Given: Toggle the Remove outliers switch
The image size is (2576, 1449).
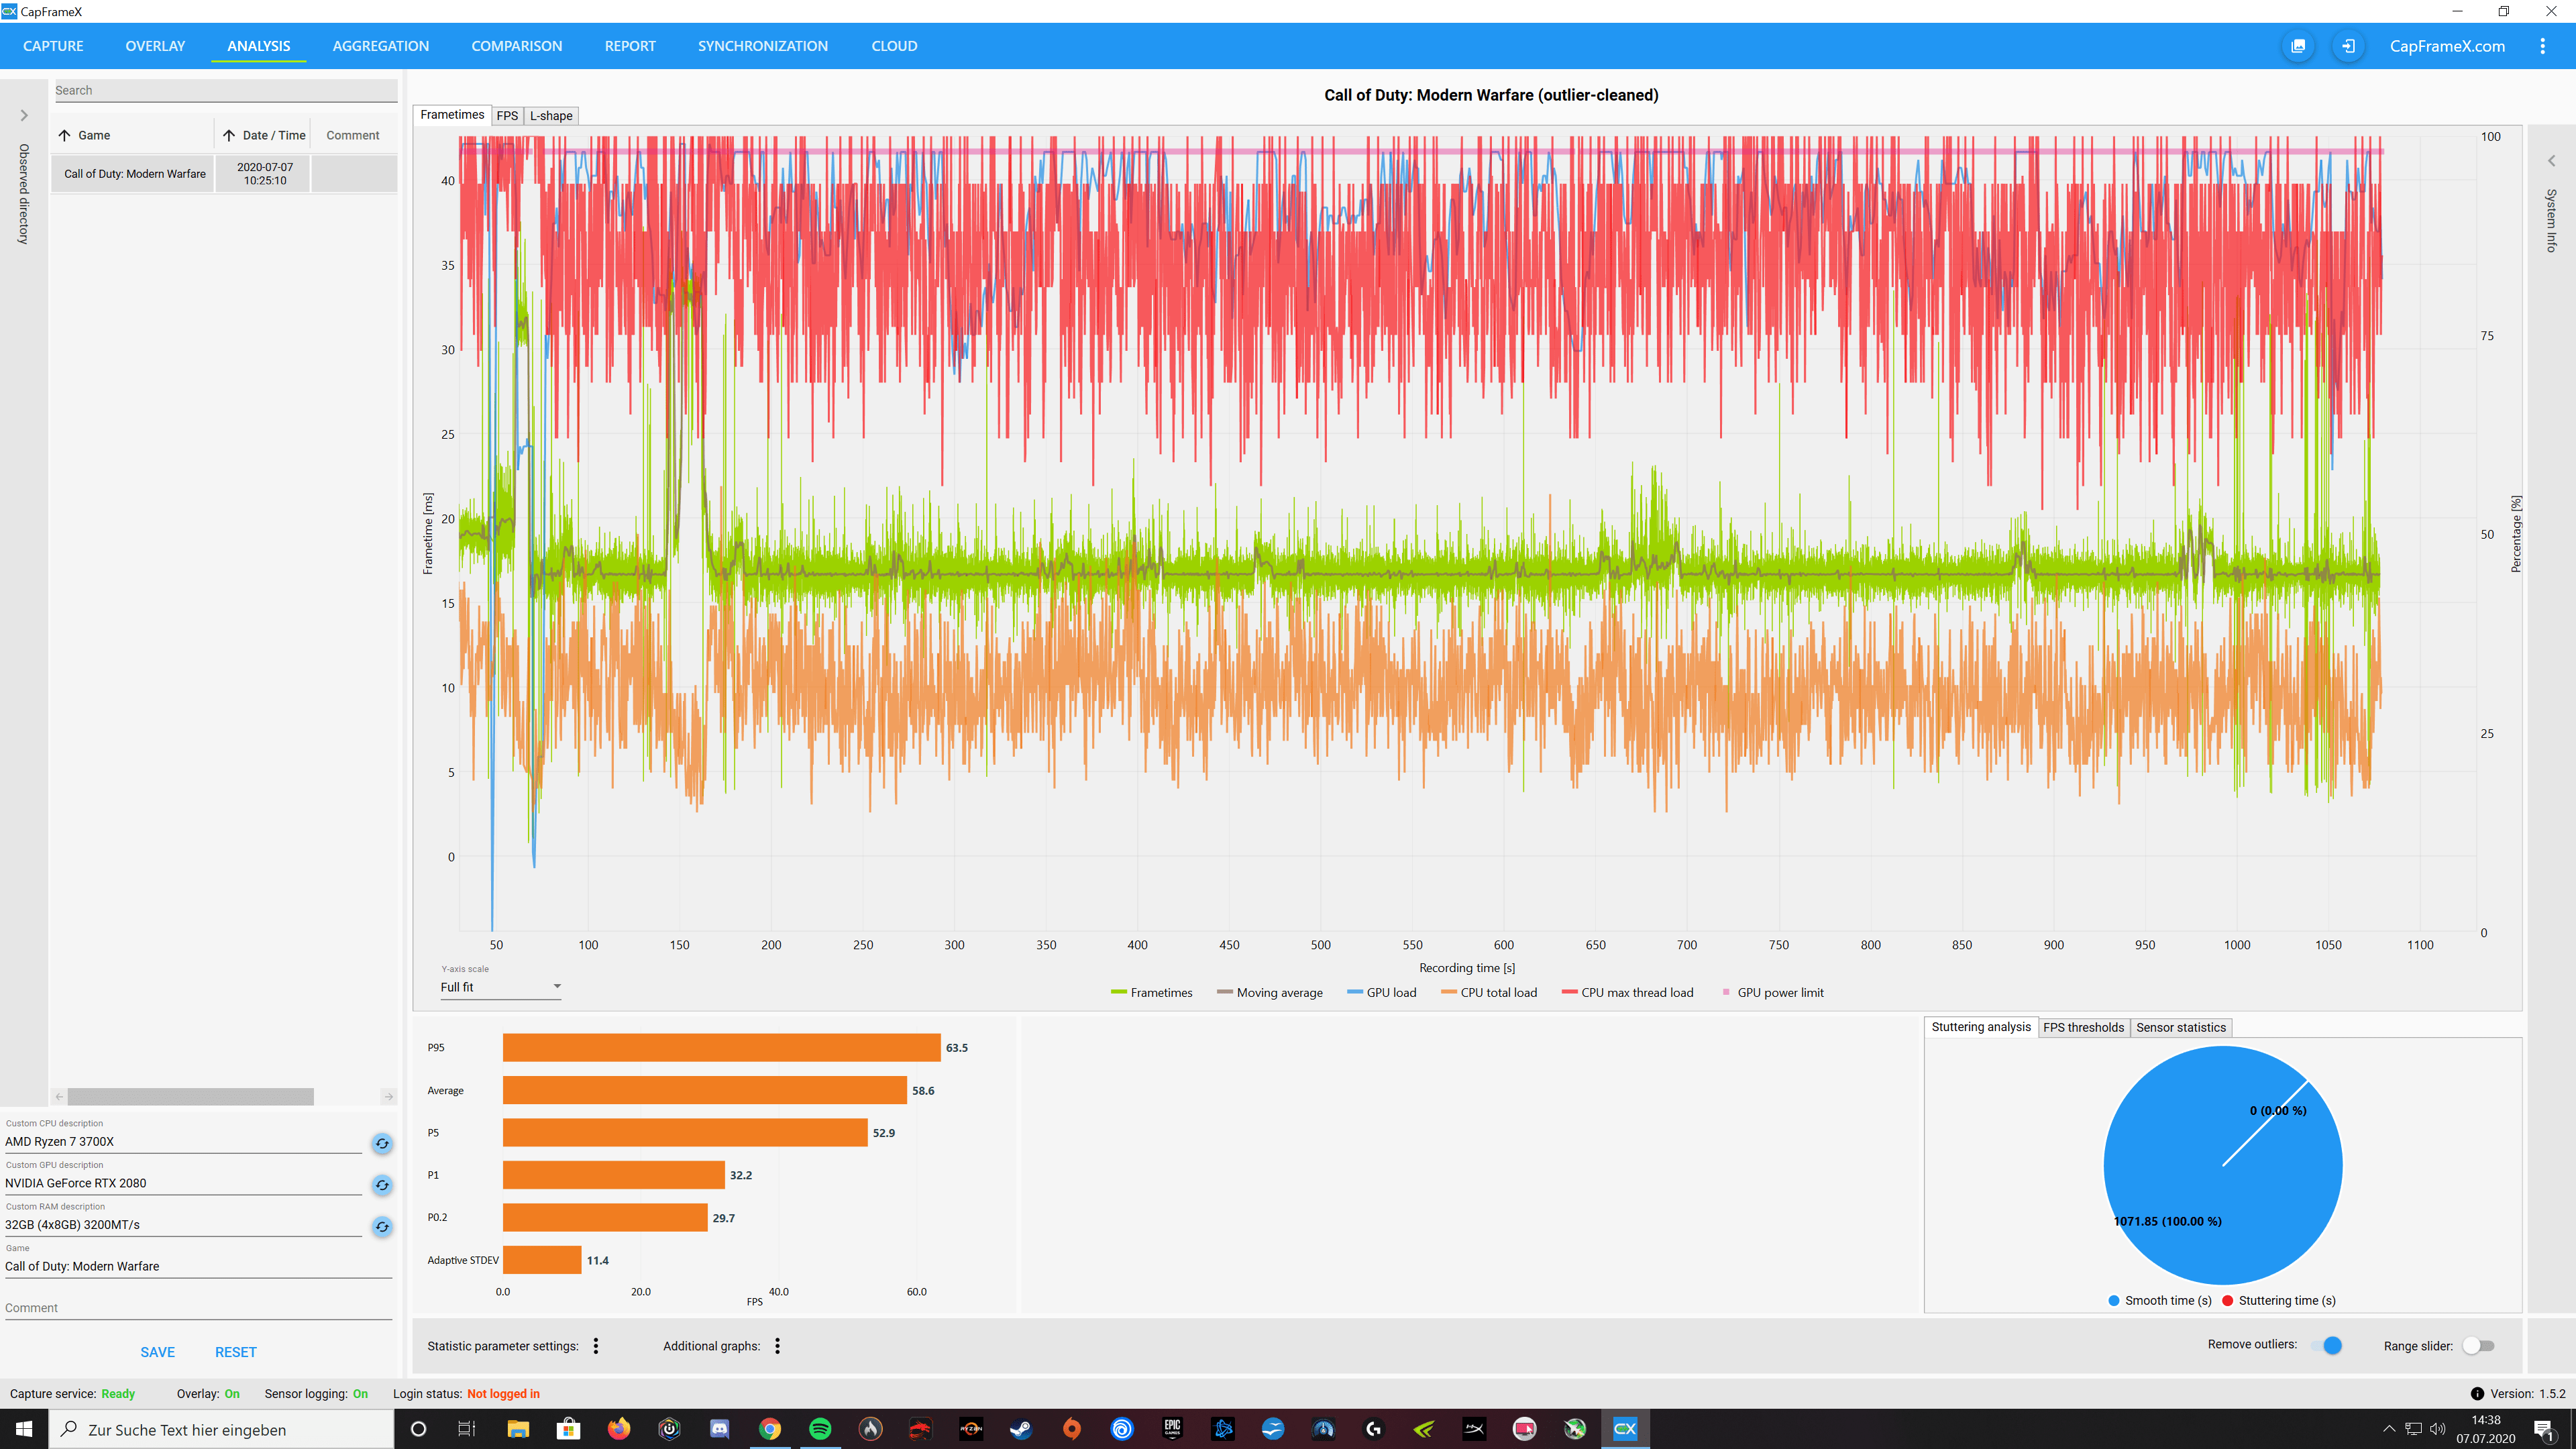Looking at the screenshot, I should [x=2326, y=1345].
